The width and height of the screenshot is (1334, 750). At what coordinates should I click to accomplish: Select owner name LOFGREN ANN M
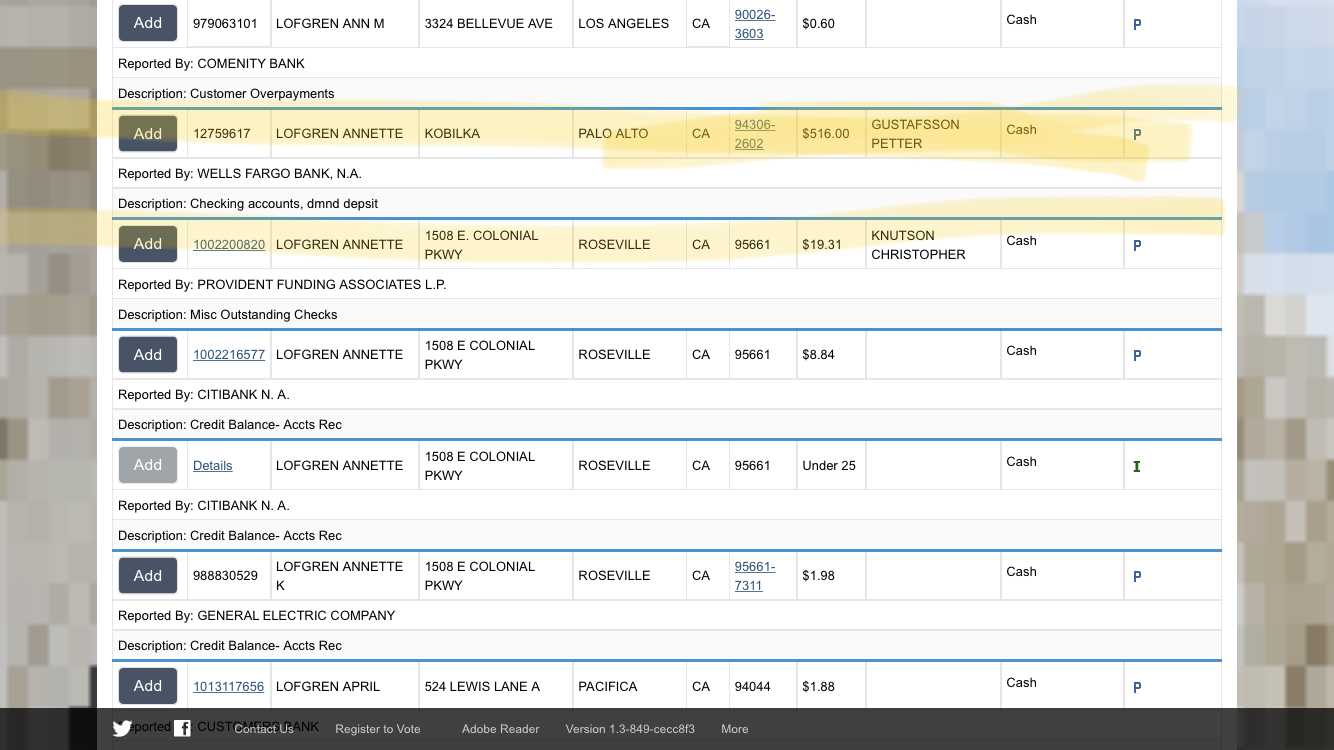pyautogui.click(x=330, y=23)
